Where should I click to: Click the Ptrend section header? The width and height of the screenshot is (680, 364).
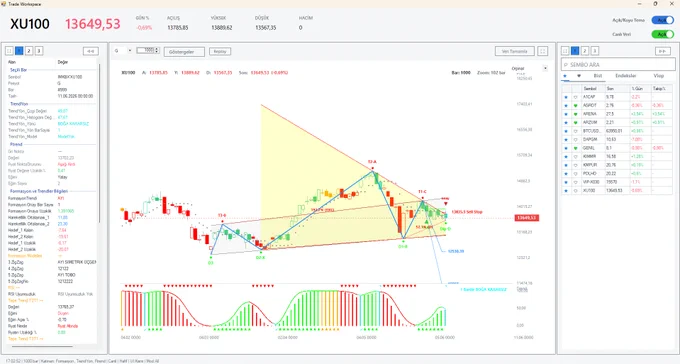pyautogui.click(x=16, y=144)
